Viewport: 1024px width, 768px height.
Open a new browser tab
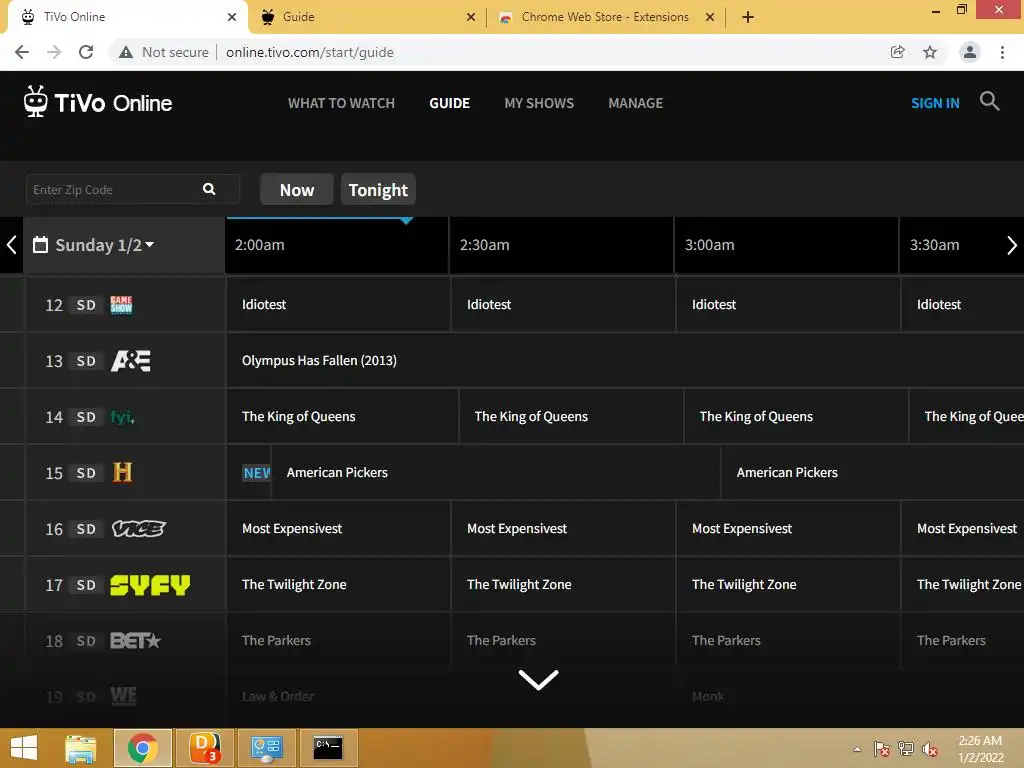tap(748, 17)
